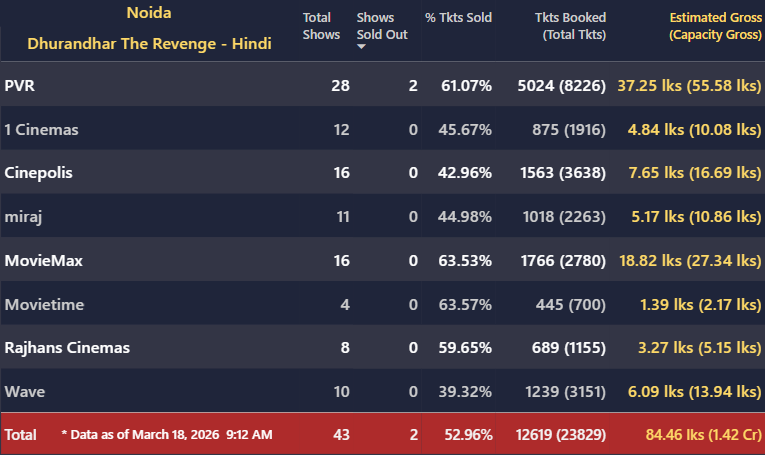Screen dimensions: 765x455
Task: Click Cinepolis gross 7.65 lks (16.69 lks)
Action: [x=695, y=173]
